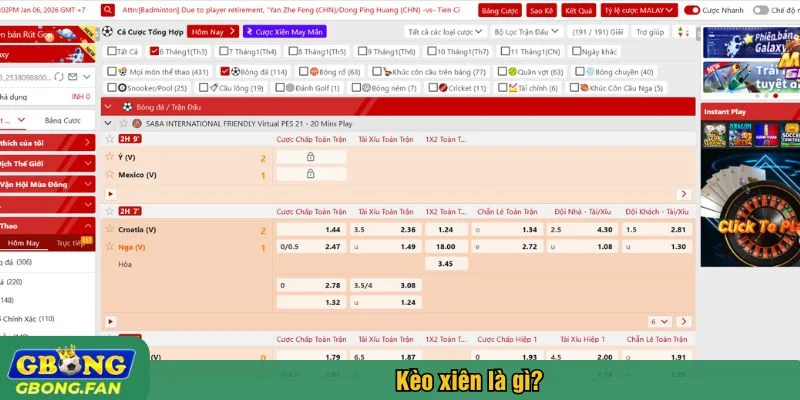Open the Bảng Cược header button
This screenshot has height=400, width=800.
coord(499,10)
